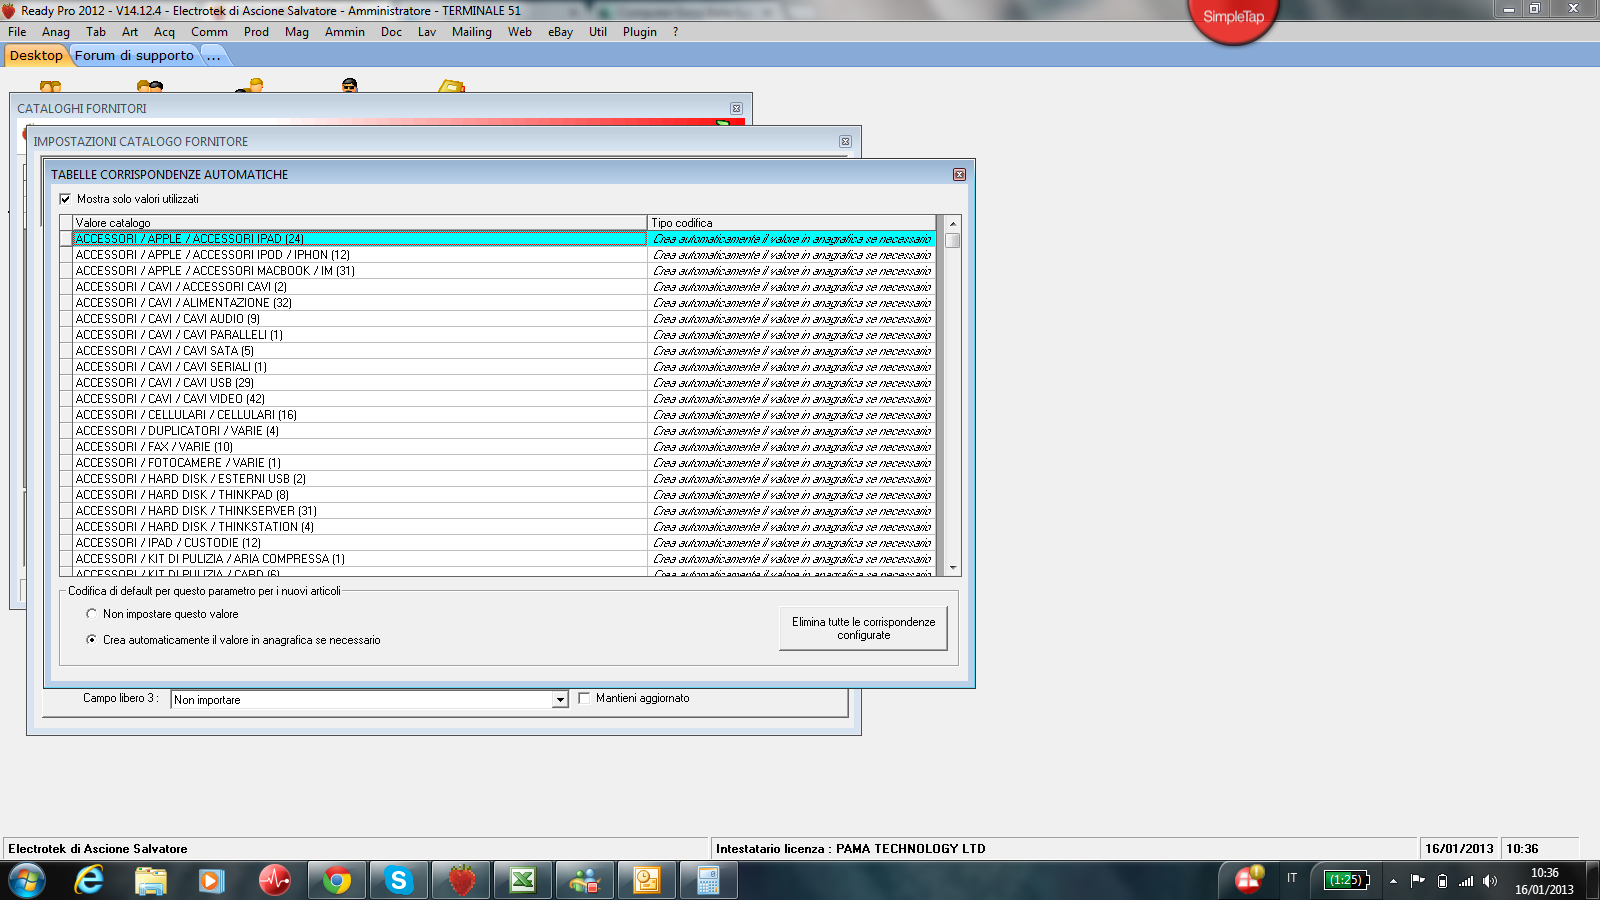1600x900 pixels.
Task: Click the table's vertical scrollbar thumb
Action: click(953, 240)
